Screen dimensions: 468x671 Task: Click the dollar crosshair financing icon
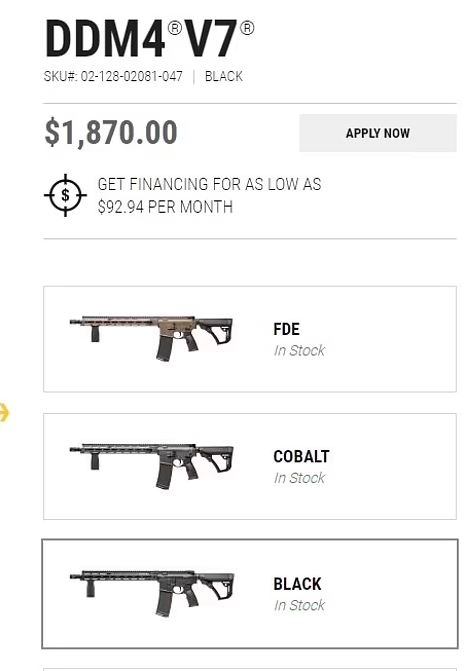(x=65, y=195)
